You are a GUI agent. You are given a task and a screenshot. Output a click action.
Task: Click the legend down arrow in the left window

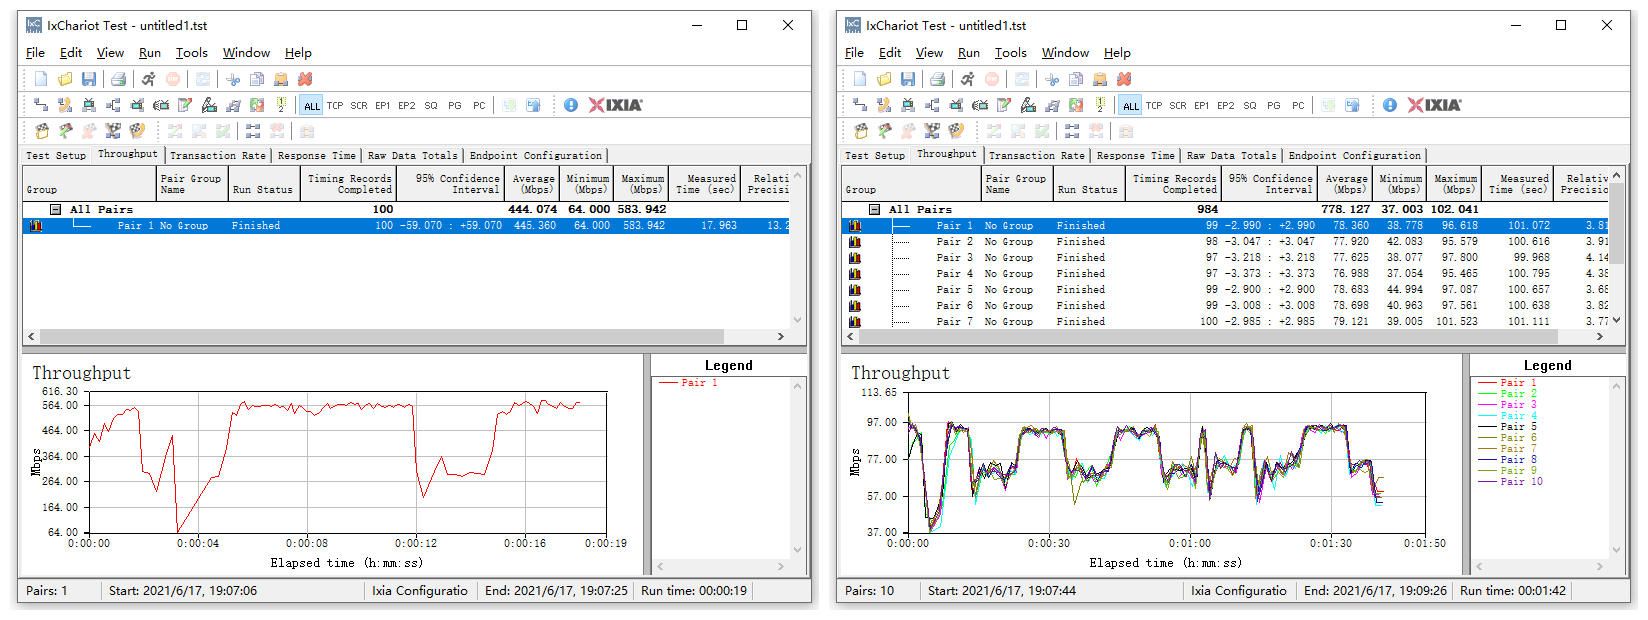tap(798, 550)
